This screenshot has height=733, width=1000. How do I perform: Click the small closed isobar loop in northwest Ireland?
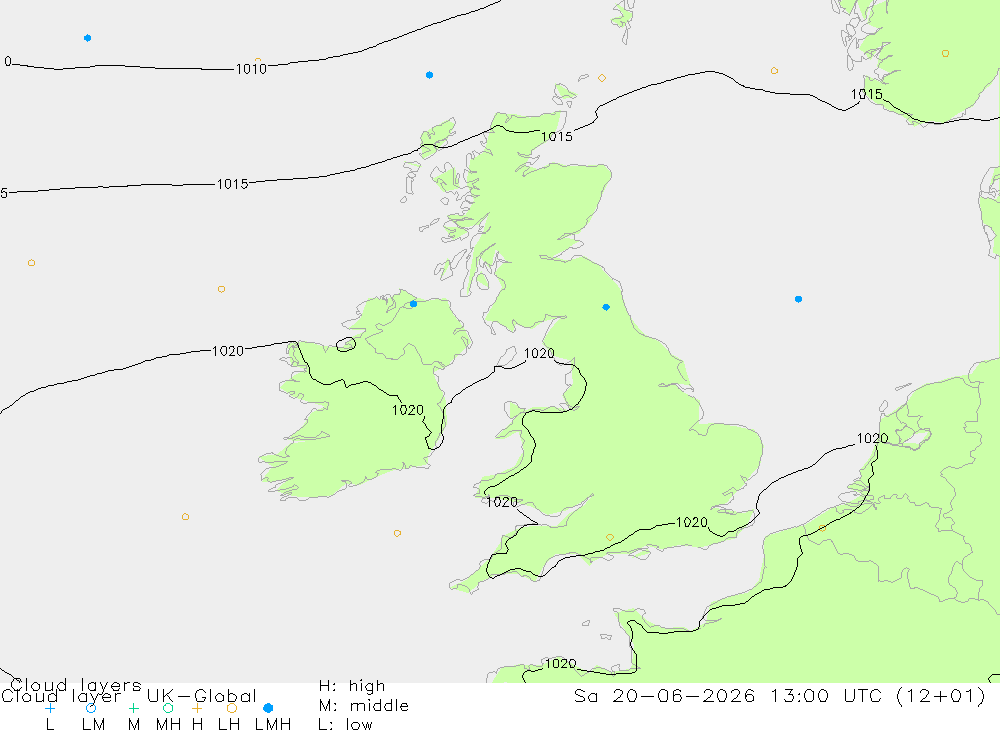tap(346, 344)
